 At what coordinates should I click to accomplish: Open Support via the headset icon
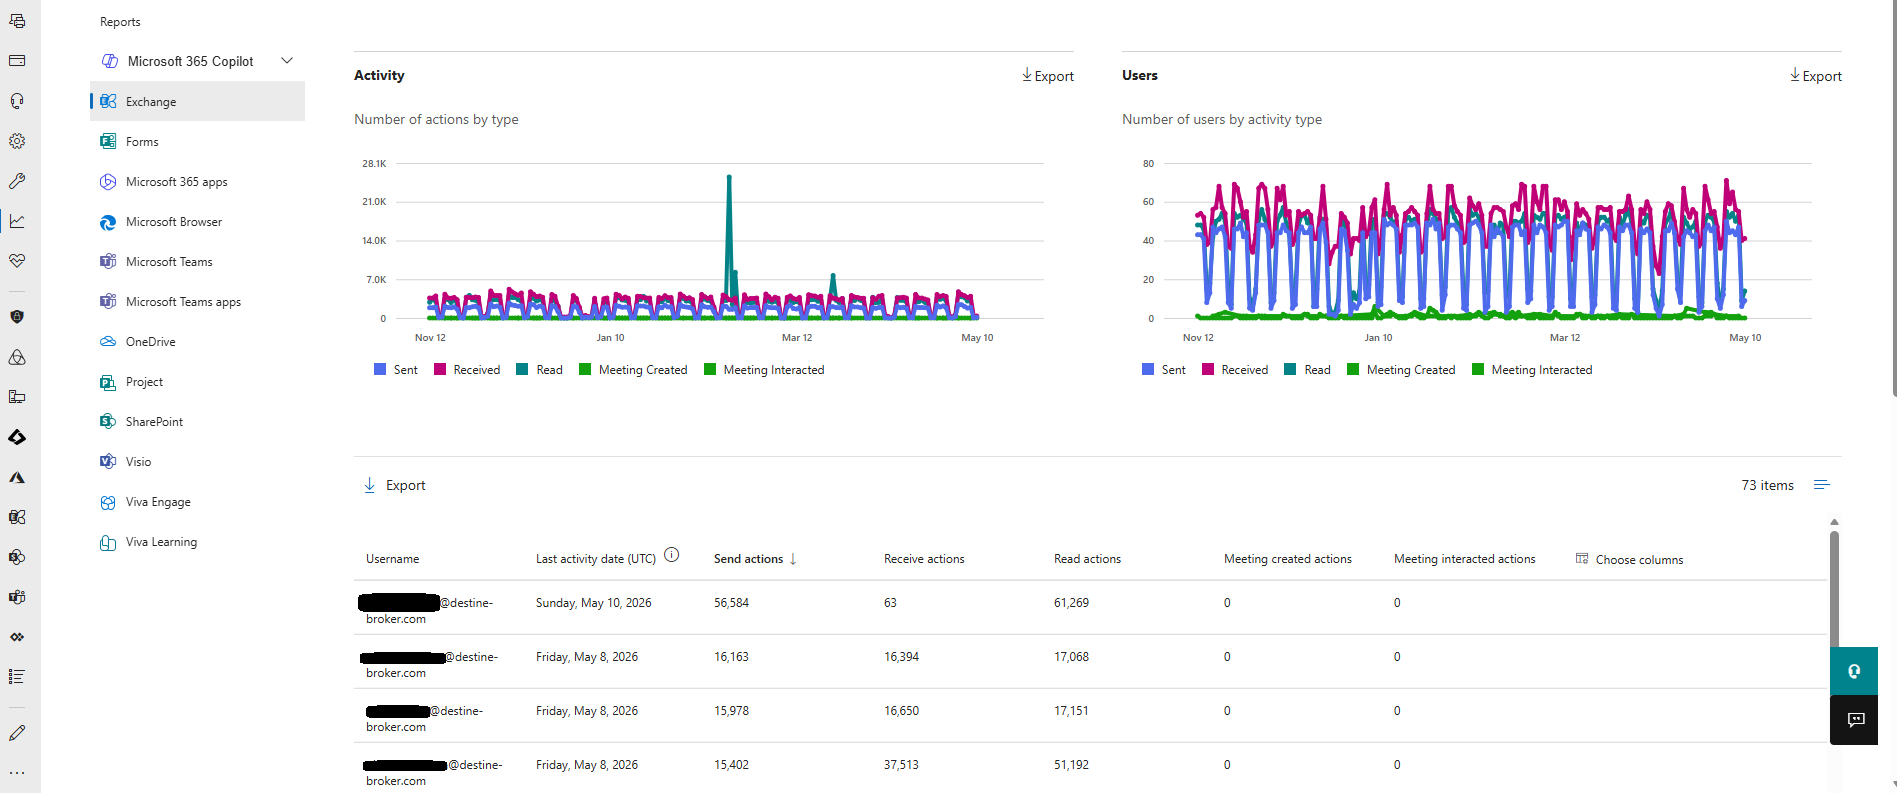(17, 101)
